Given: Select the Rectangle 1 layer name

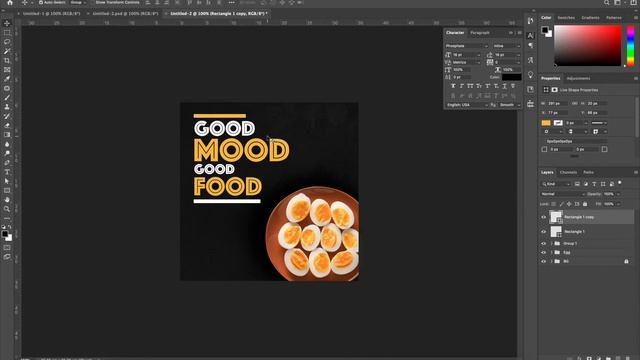Looking at the screenshot, I should click(574, 231).
